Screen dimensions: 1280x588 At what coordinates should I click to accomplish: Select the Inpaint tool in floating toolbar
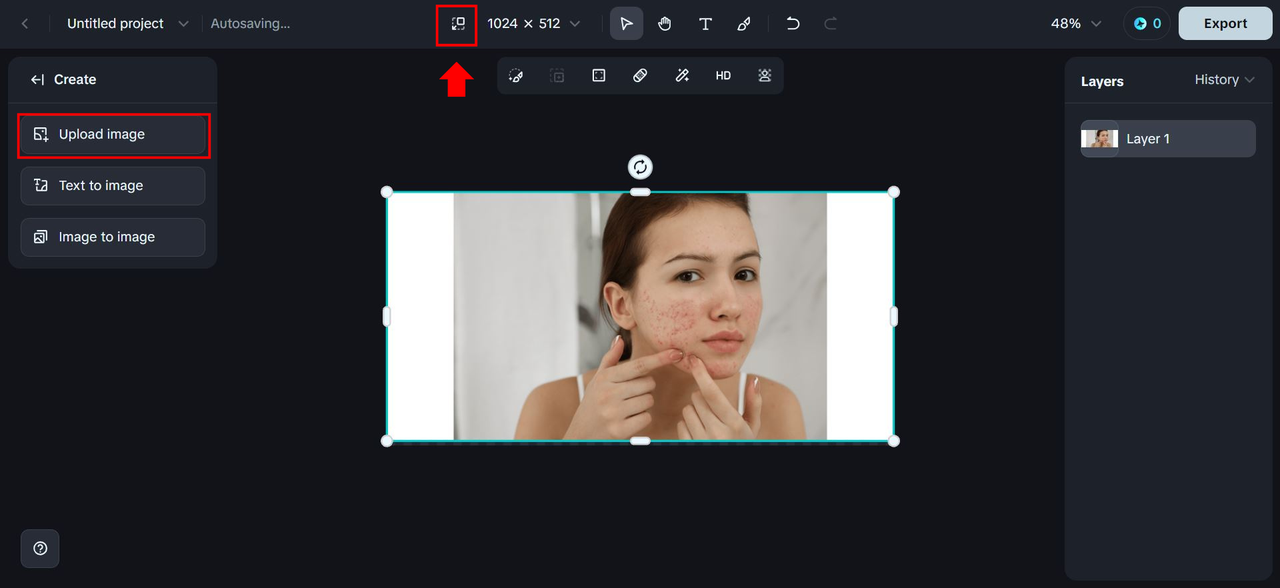pos(516,75)
